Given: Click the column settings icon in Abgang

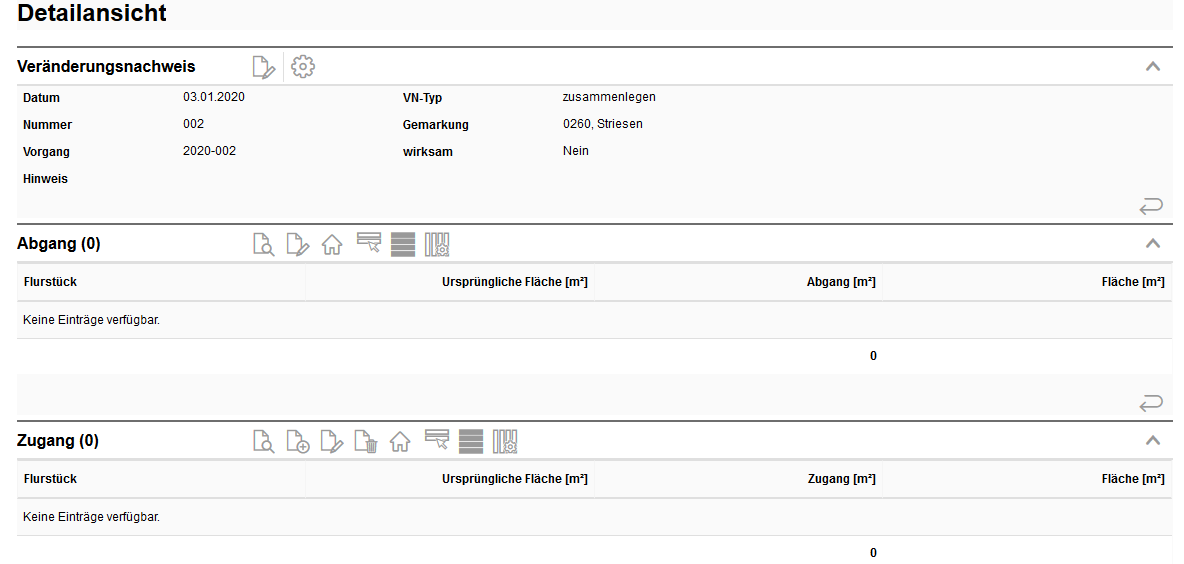Looking at the screenshot, I should point(437,244).
